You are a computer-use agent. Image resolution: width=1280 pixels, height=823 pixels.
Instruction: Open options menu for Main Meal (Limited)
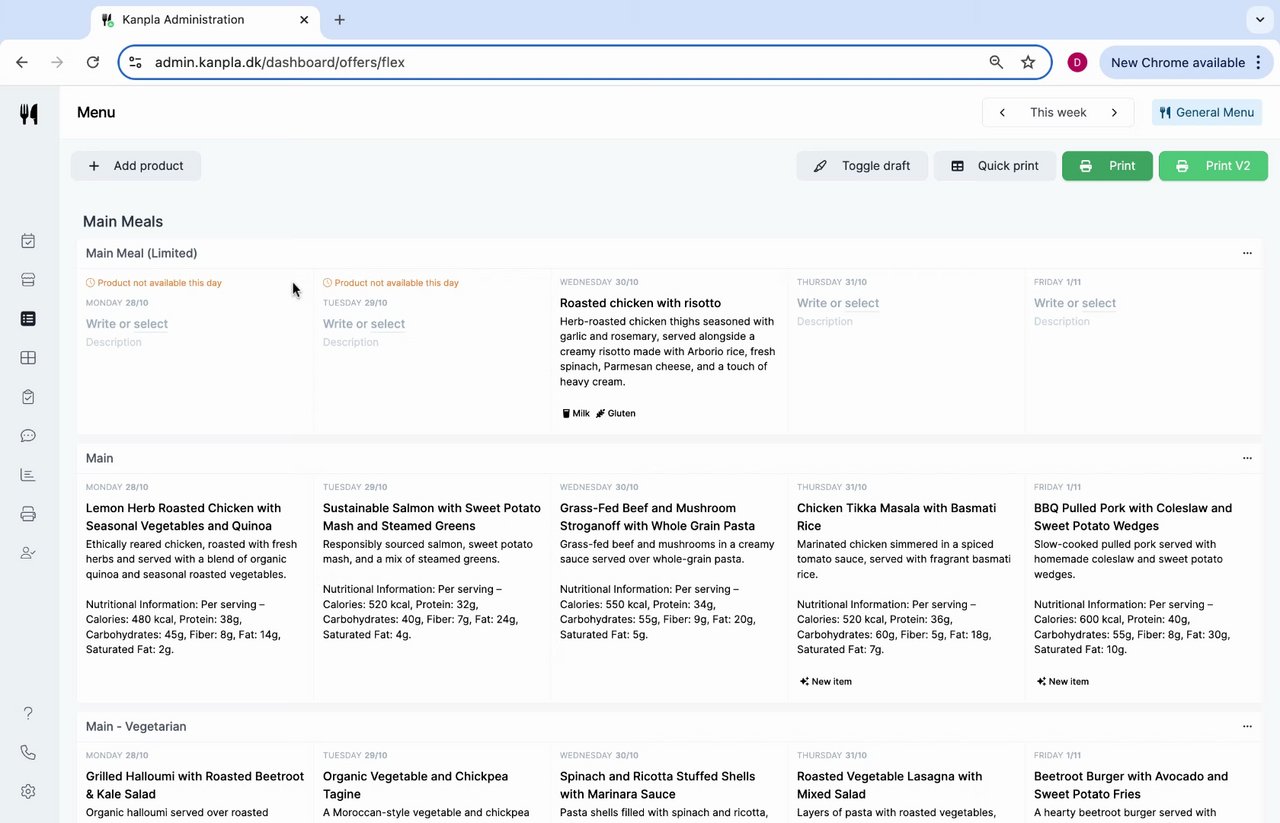1247,253
